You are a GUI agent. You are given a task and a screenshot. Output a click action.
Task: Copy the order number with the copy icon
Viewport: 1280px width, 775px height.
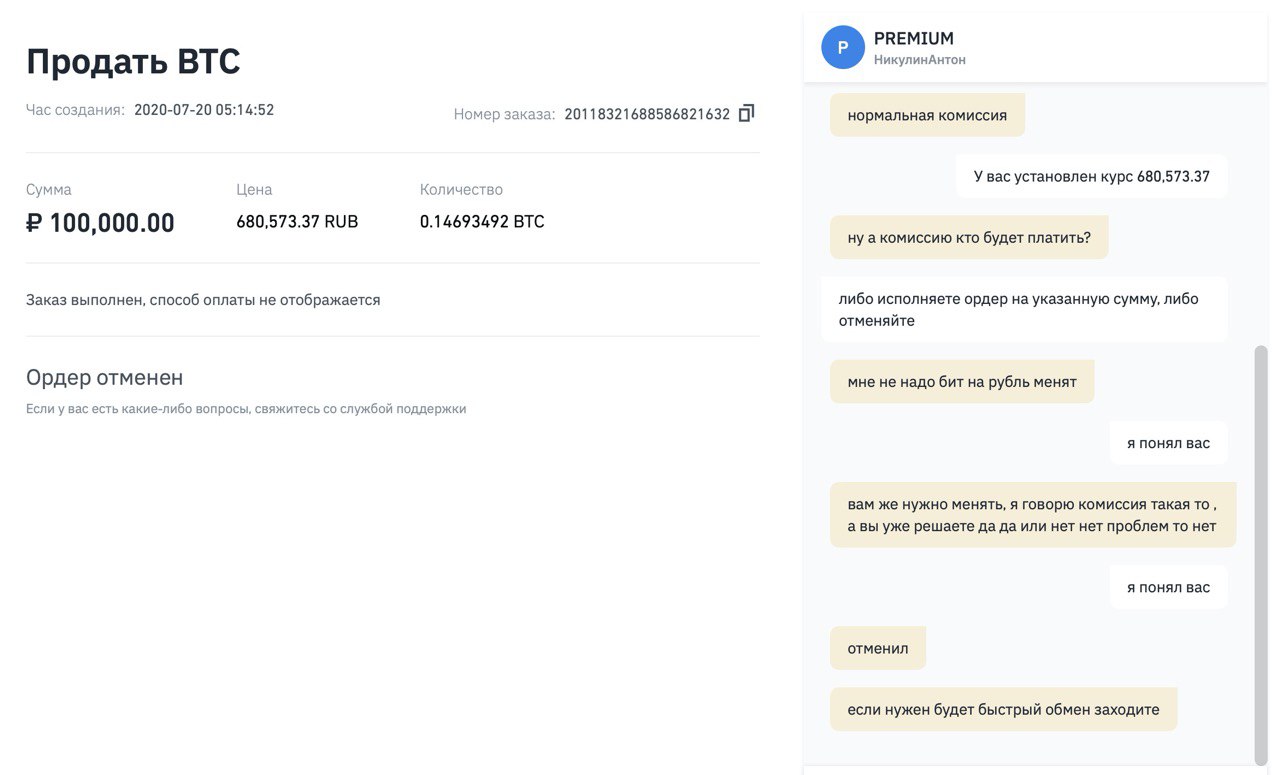[x=746, y=114]
